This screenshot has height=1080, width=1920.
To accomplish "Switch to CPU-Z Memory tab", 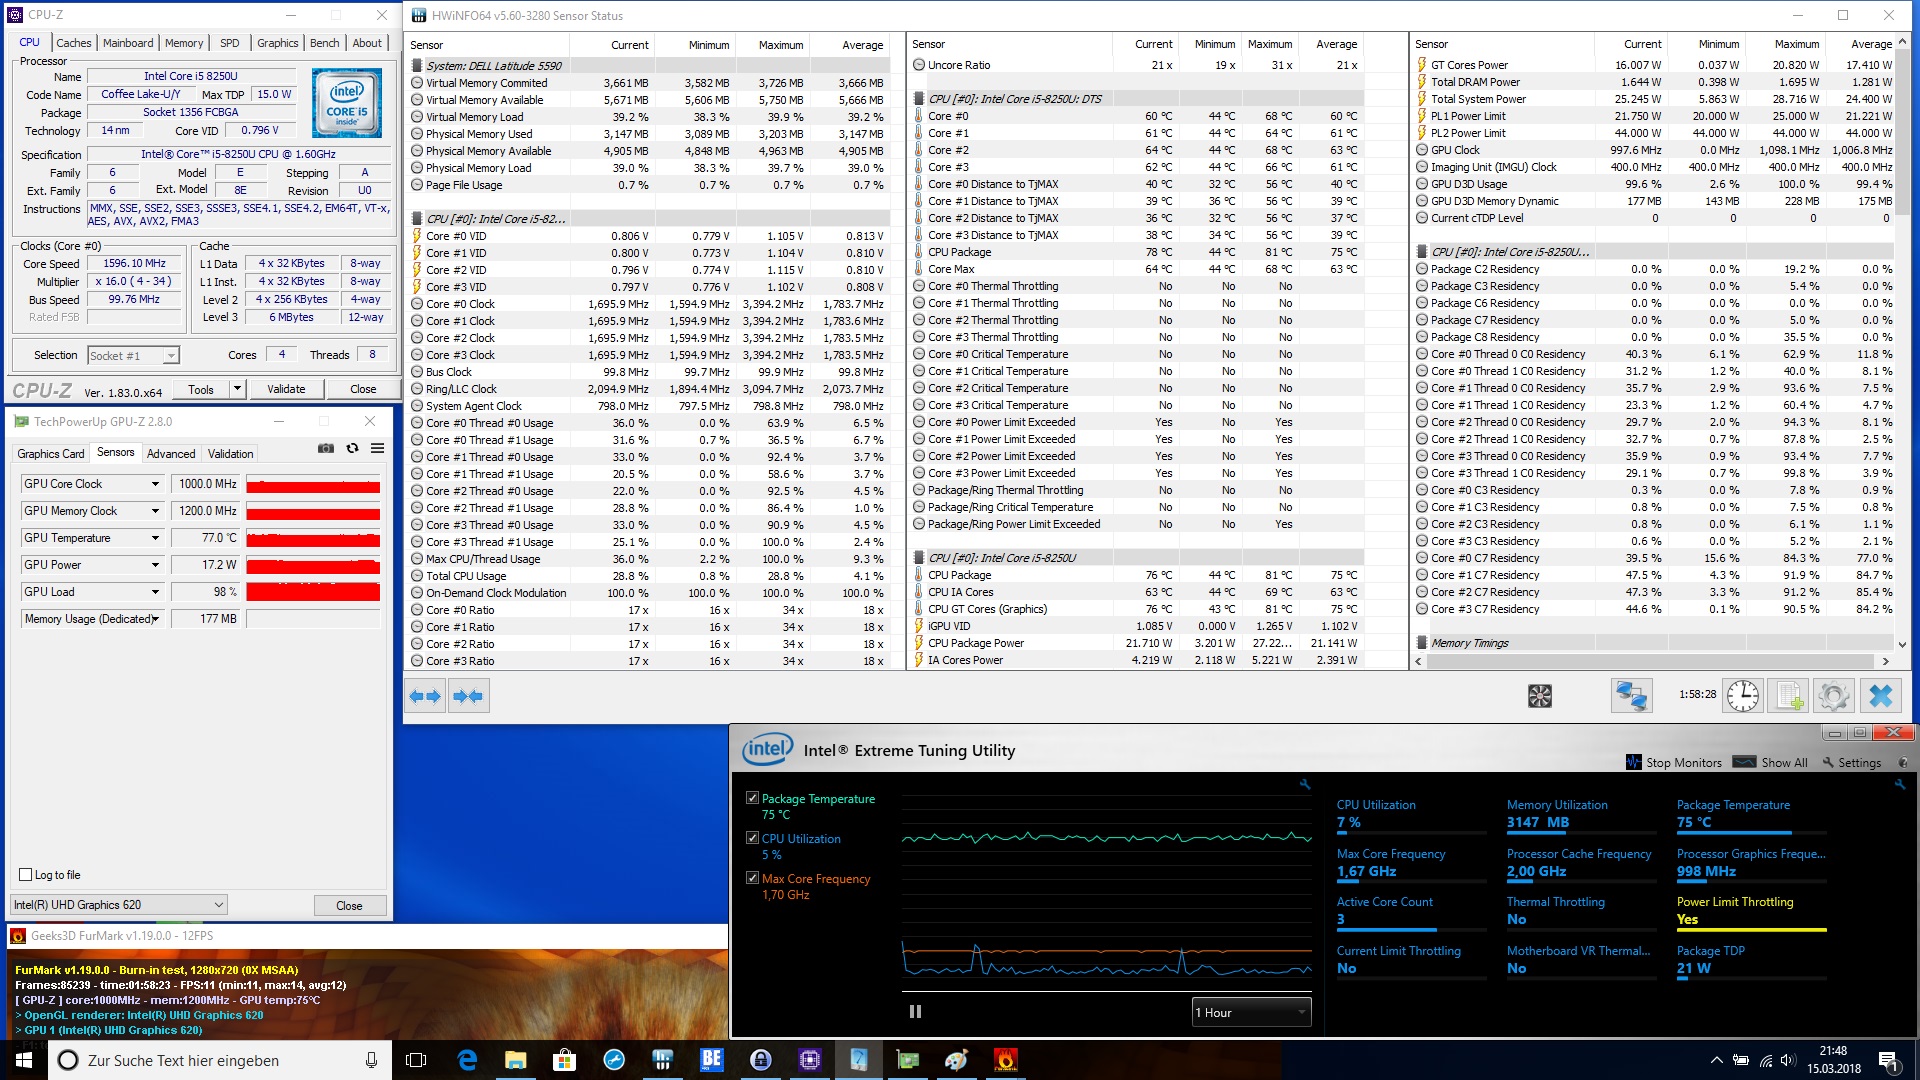I will coord(184,43).
